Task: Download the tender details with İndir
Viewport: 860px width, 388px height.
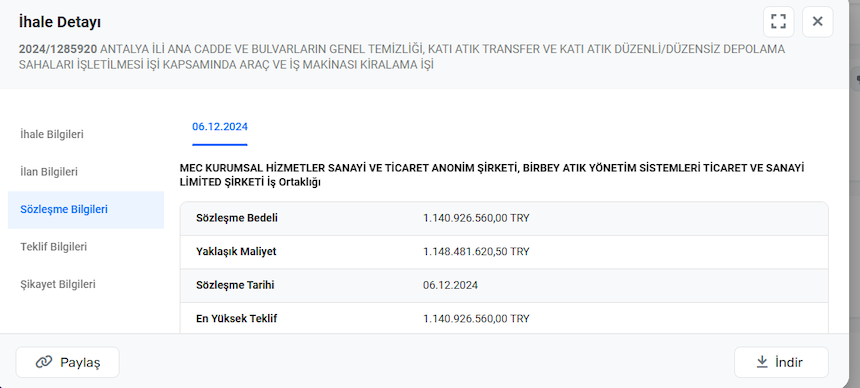Action: pyautogui.click(x=781, y=362)
